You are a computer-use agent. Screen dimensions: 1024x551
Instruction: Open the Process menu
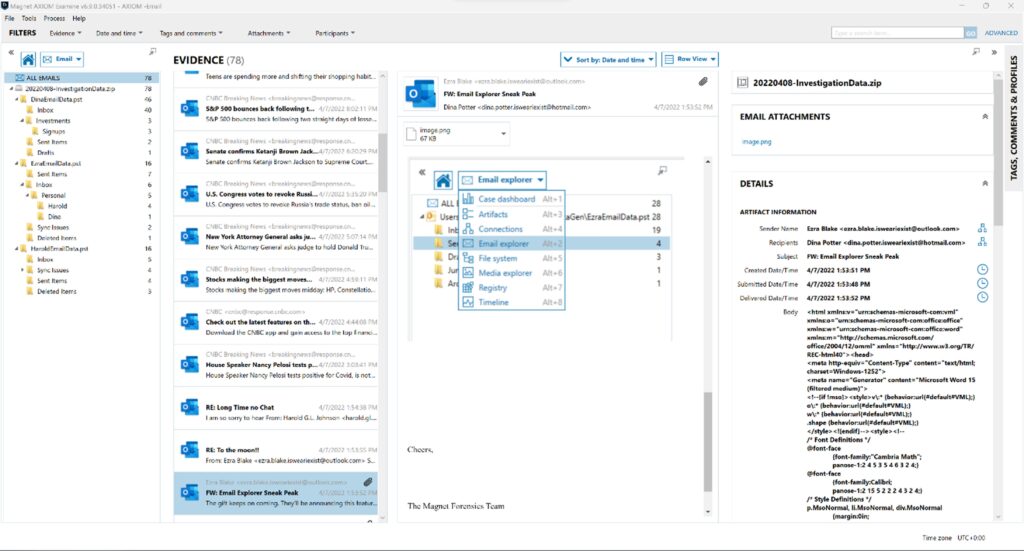pyautogui.click(x=54, y=18)
